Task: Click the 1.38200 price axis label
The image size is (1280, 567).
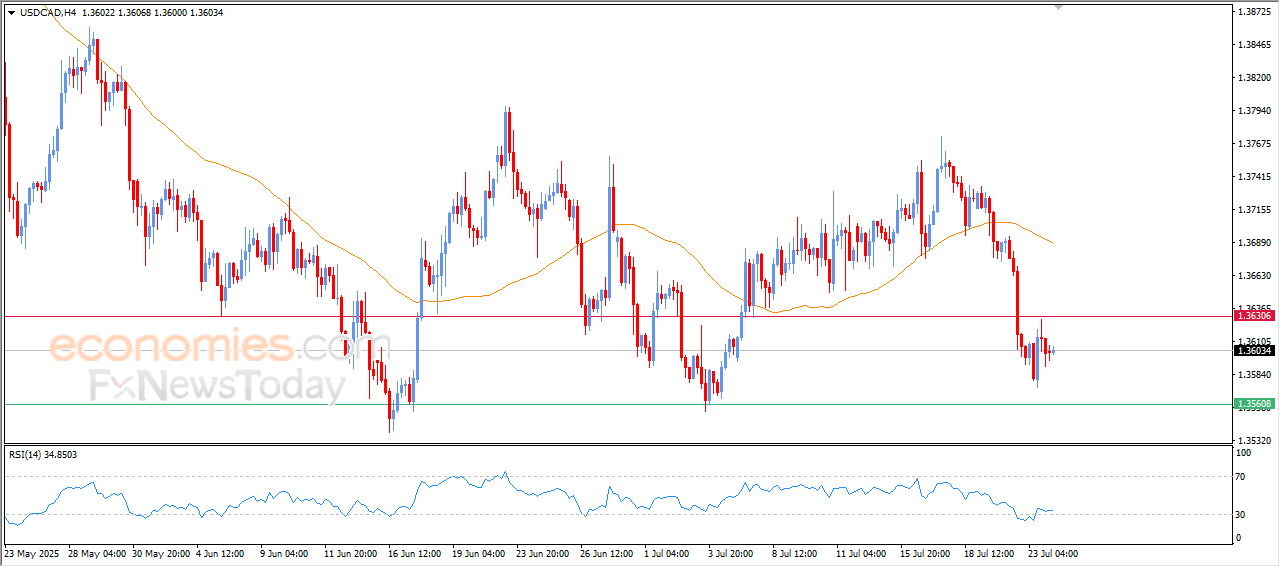Action: pos(1254,78)
